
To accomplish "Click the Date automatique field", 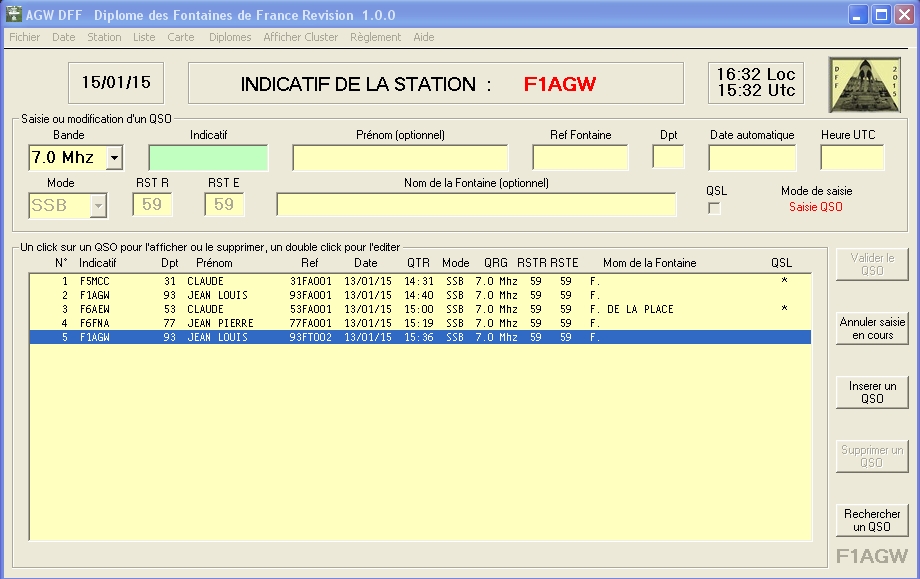I will tap(752, 158).
